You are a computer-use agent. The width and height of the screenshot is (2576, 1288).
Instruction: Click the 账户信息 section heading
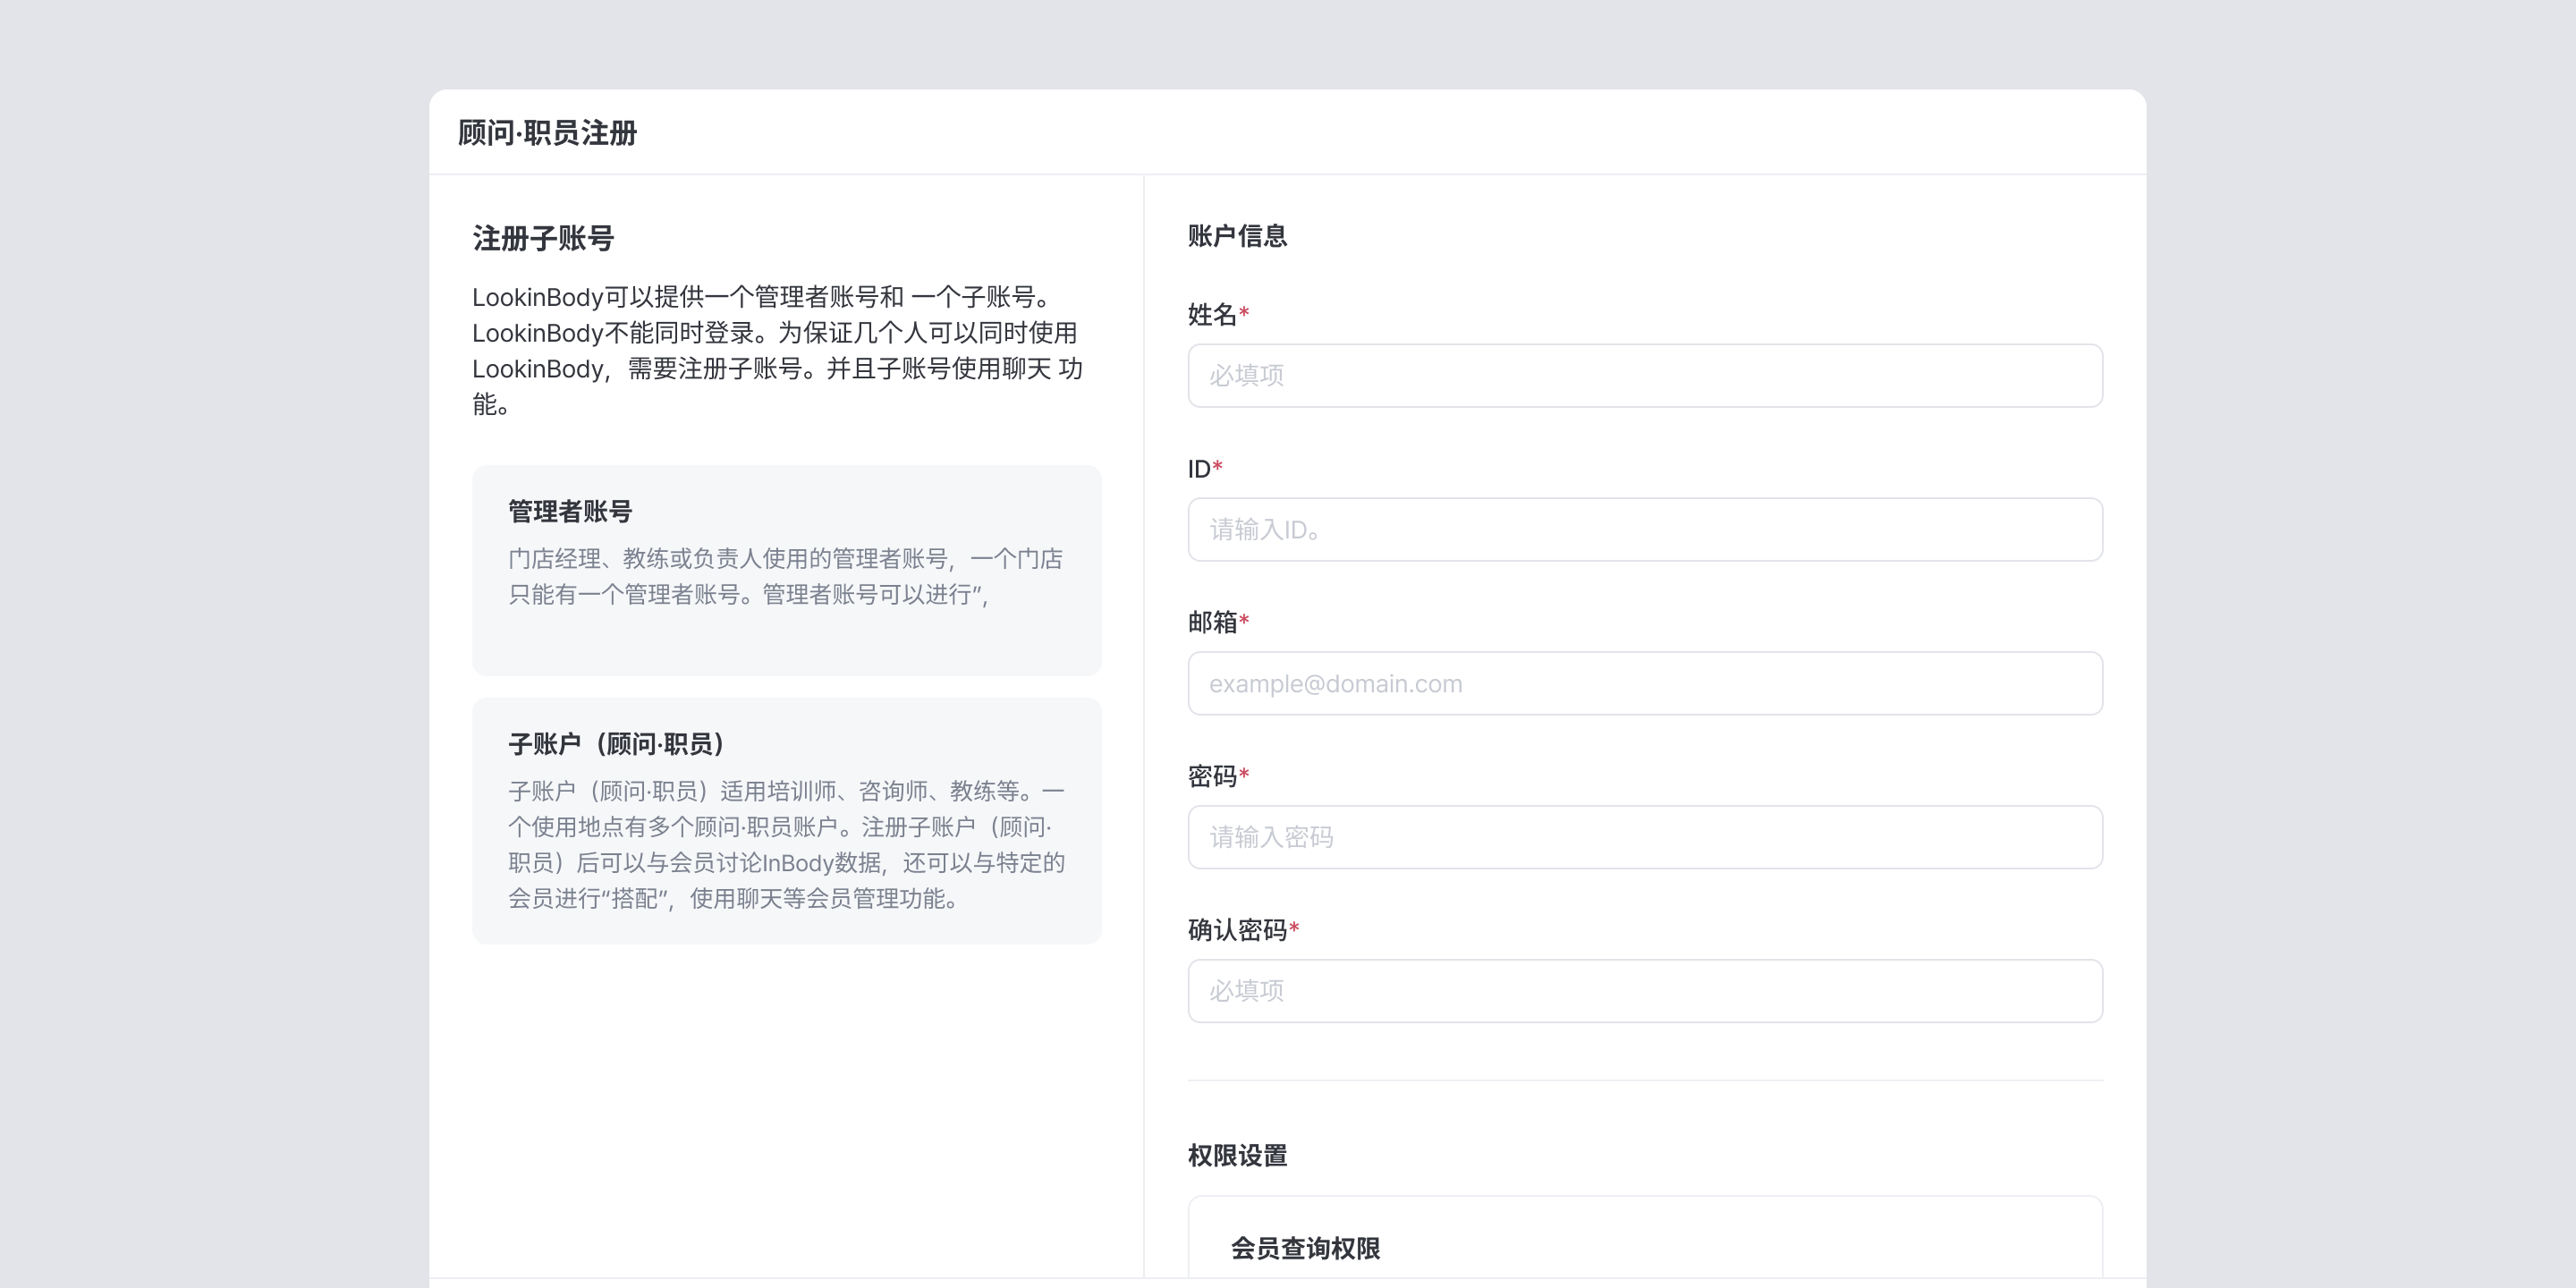(x=1237, y=236)
